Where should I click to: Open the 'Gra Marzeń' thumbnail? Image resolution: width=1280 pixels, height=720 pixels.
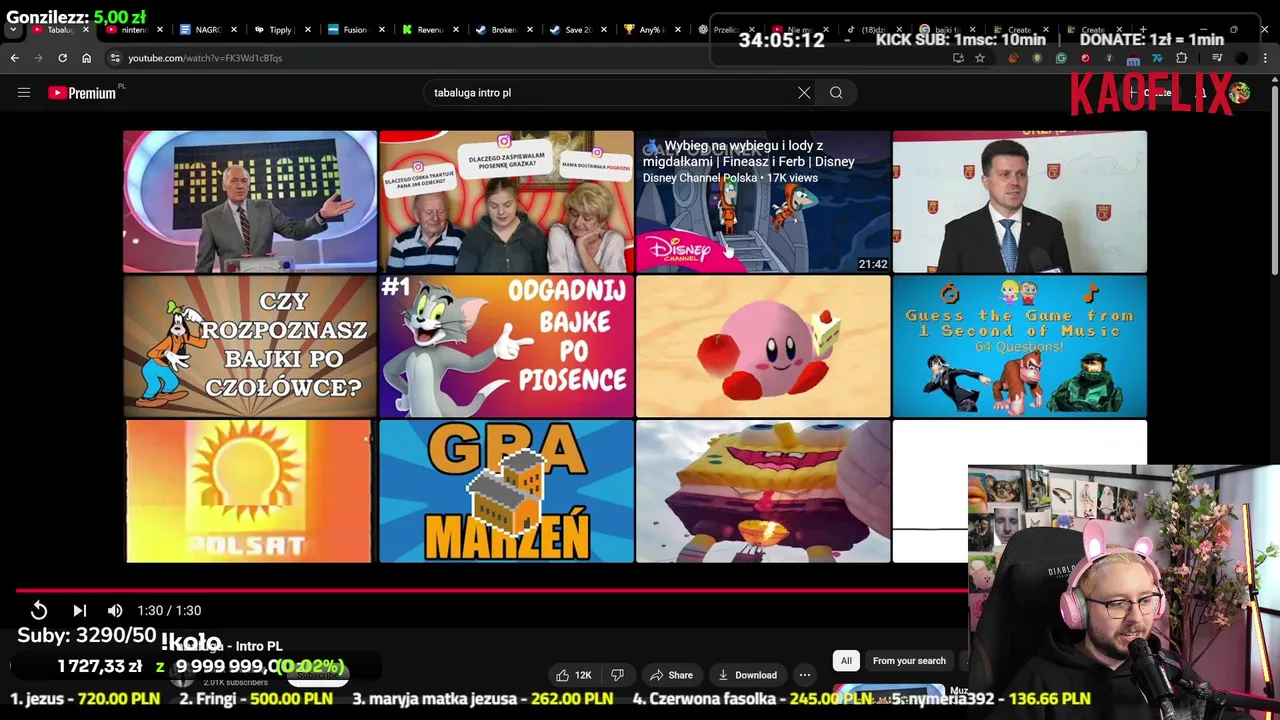506,491
